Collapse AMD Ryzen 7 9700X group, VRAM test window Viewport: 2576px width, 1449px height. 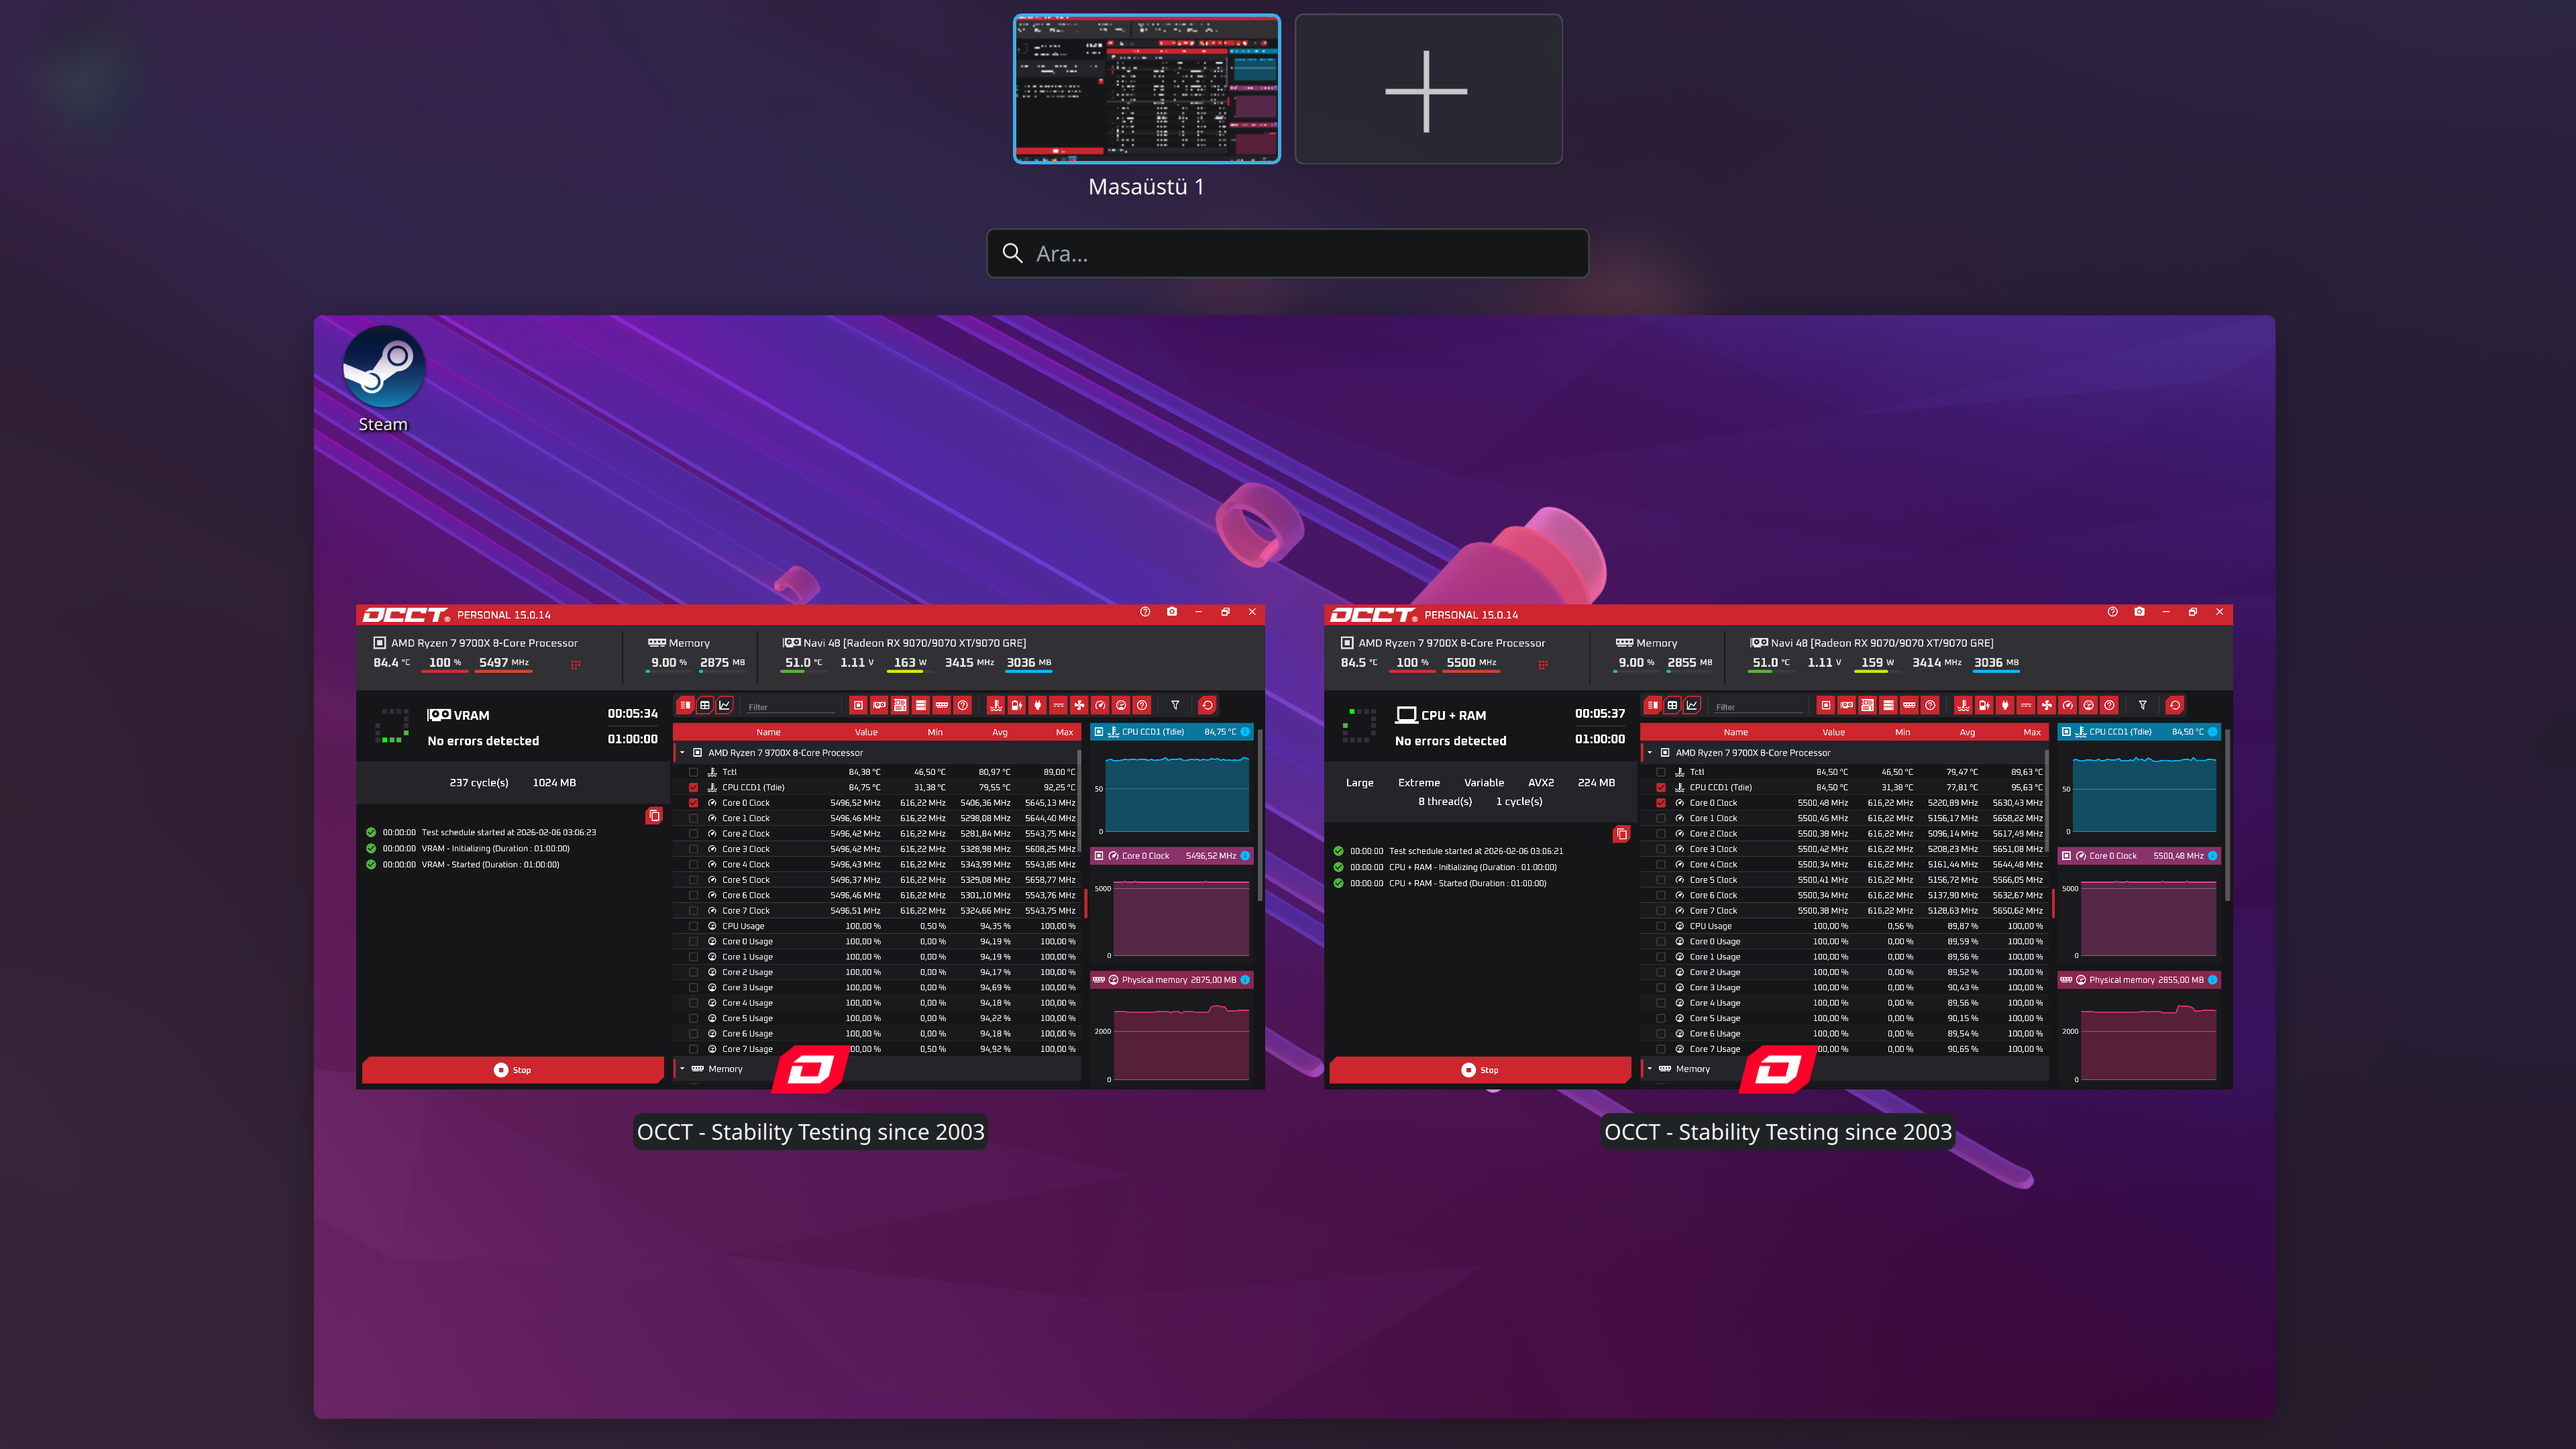click(x=682, y=753)
